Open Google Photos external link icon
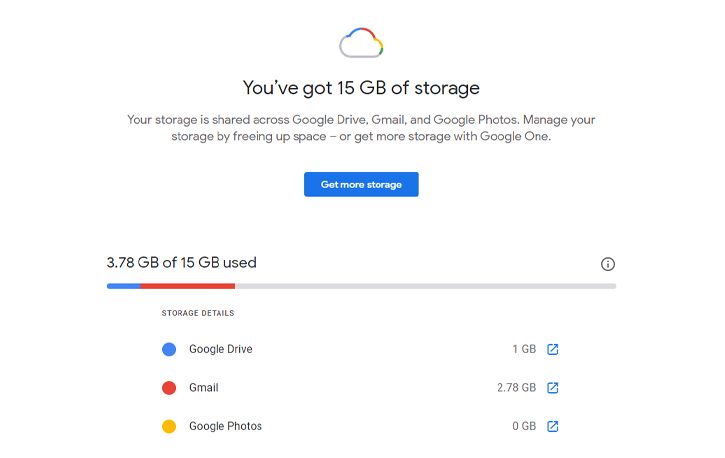This screenshot has width=725, height=458. [x=553, y=426]
